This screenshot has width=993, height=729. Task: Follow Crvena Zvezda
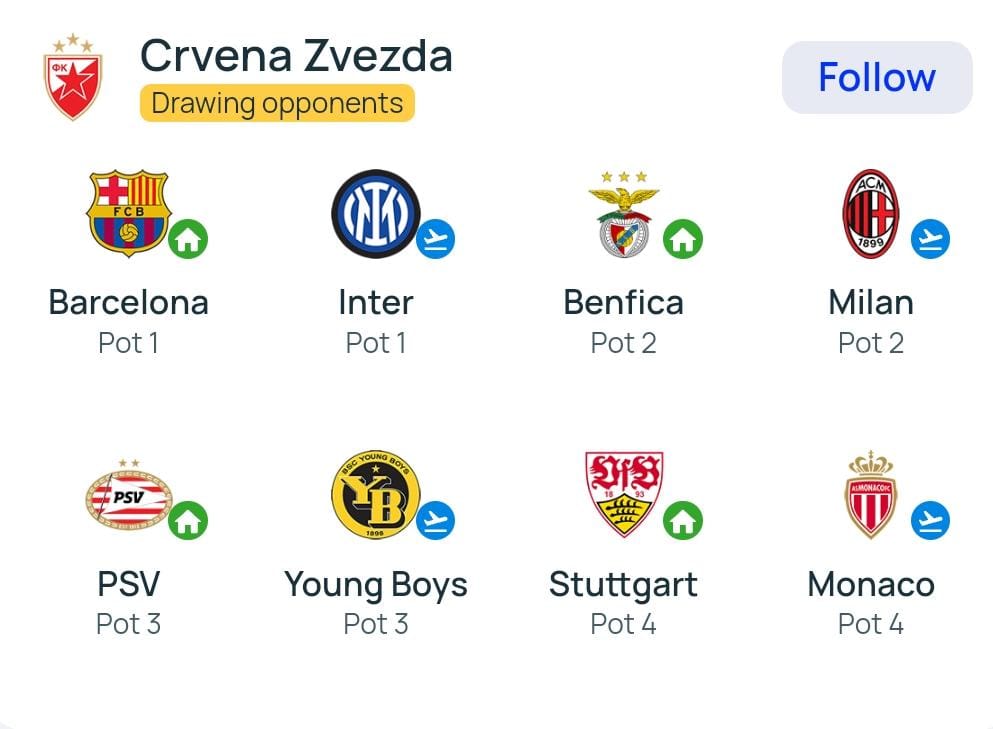(x=876, y=77)
